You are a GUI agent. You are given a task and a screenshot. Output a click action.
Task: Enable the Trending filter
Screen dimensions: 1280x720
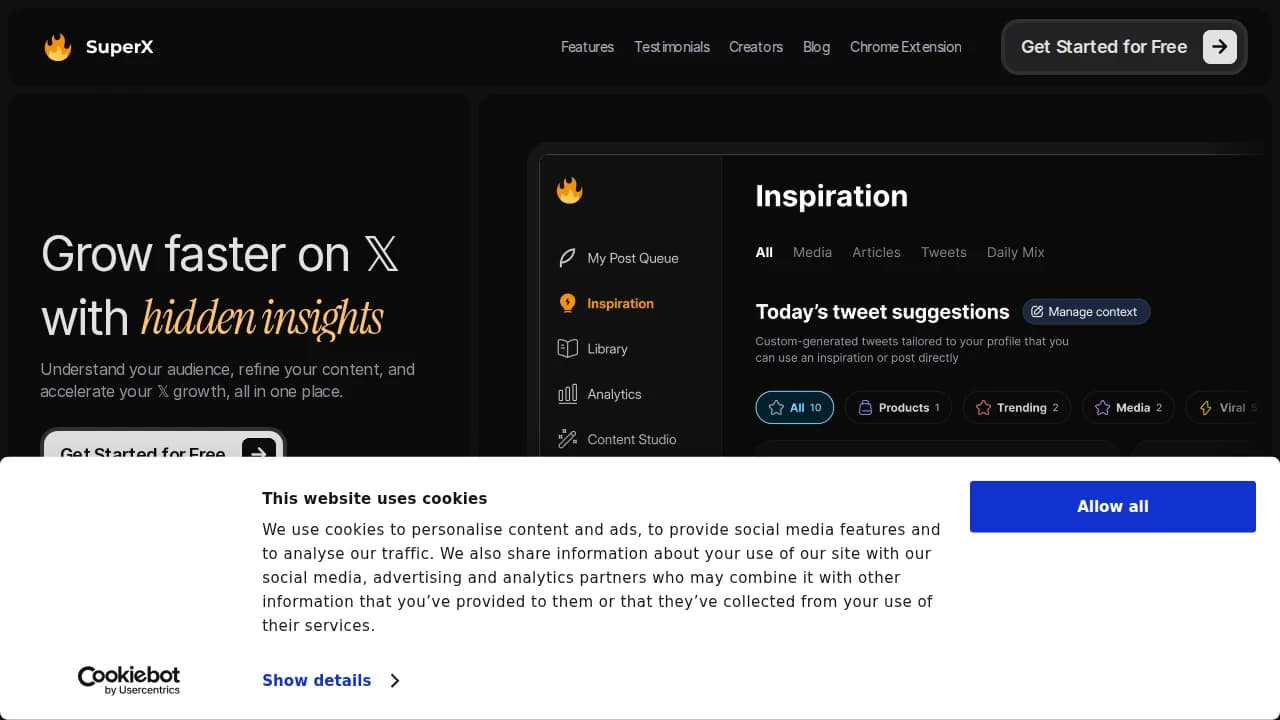coord(1016,407)
